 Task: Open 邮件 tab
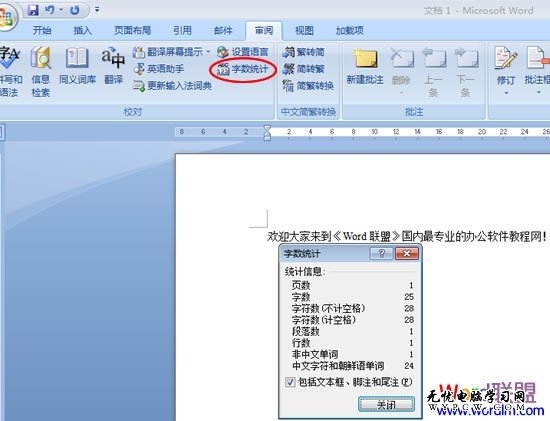coord(223,31)
